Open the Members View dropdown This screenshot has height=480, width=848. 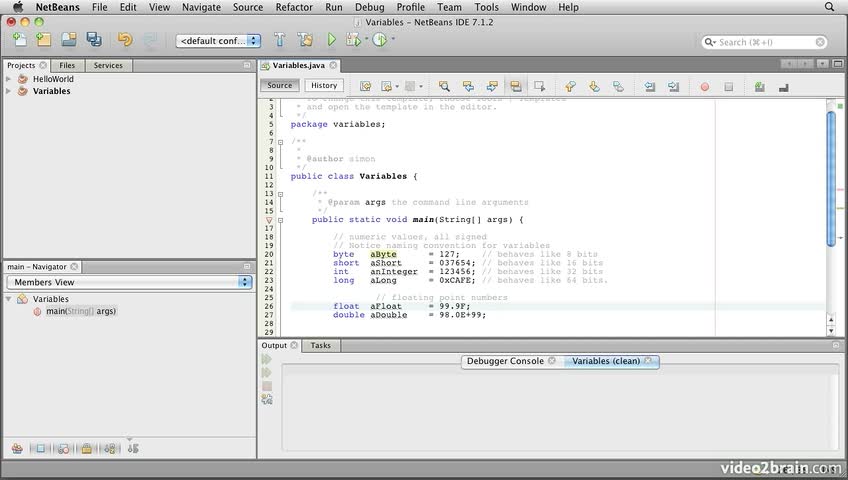[x=129, y=282]
